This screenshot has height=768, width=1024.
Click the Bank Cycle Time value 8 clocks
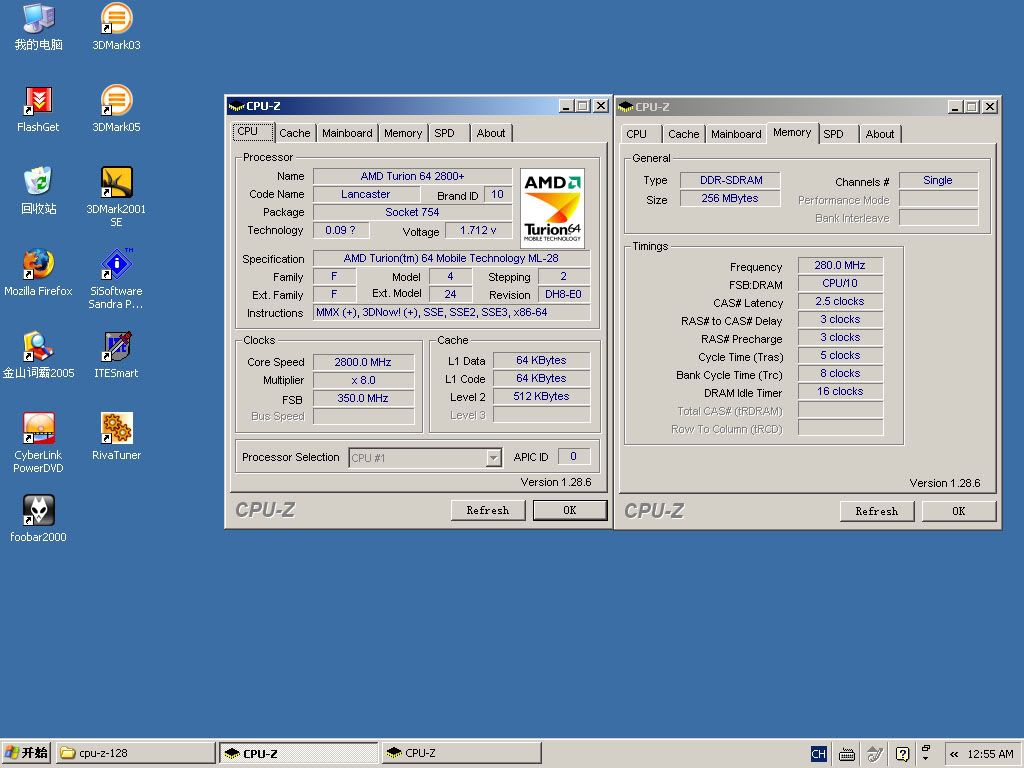coord(840,374)
